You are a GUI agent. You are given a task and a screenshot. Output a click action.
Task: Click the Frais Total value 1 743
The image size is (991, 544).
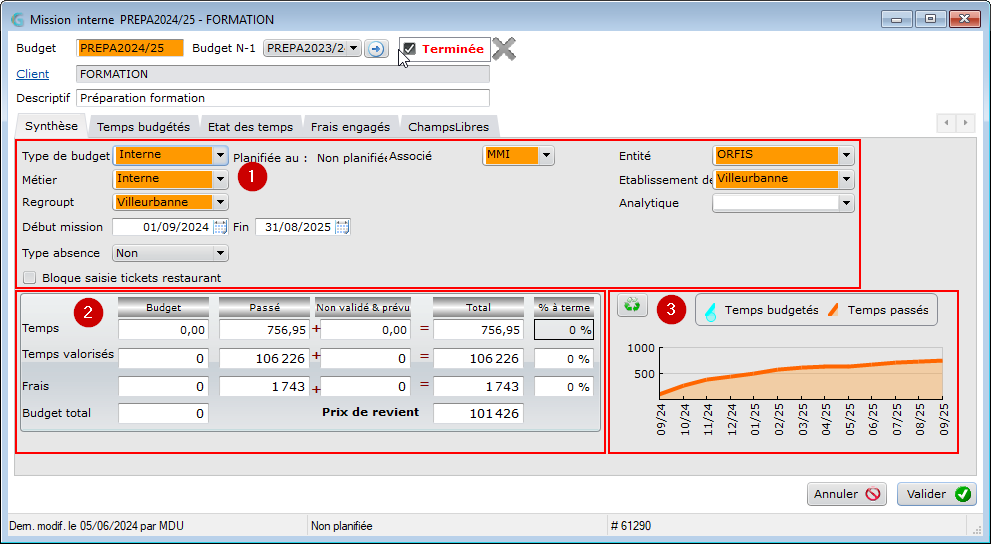click(478, 386)
